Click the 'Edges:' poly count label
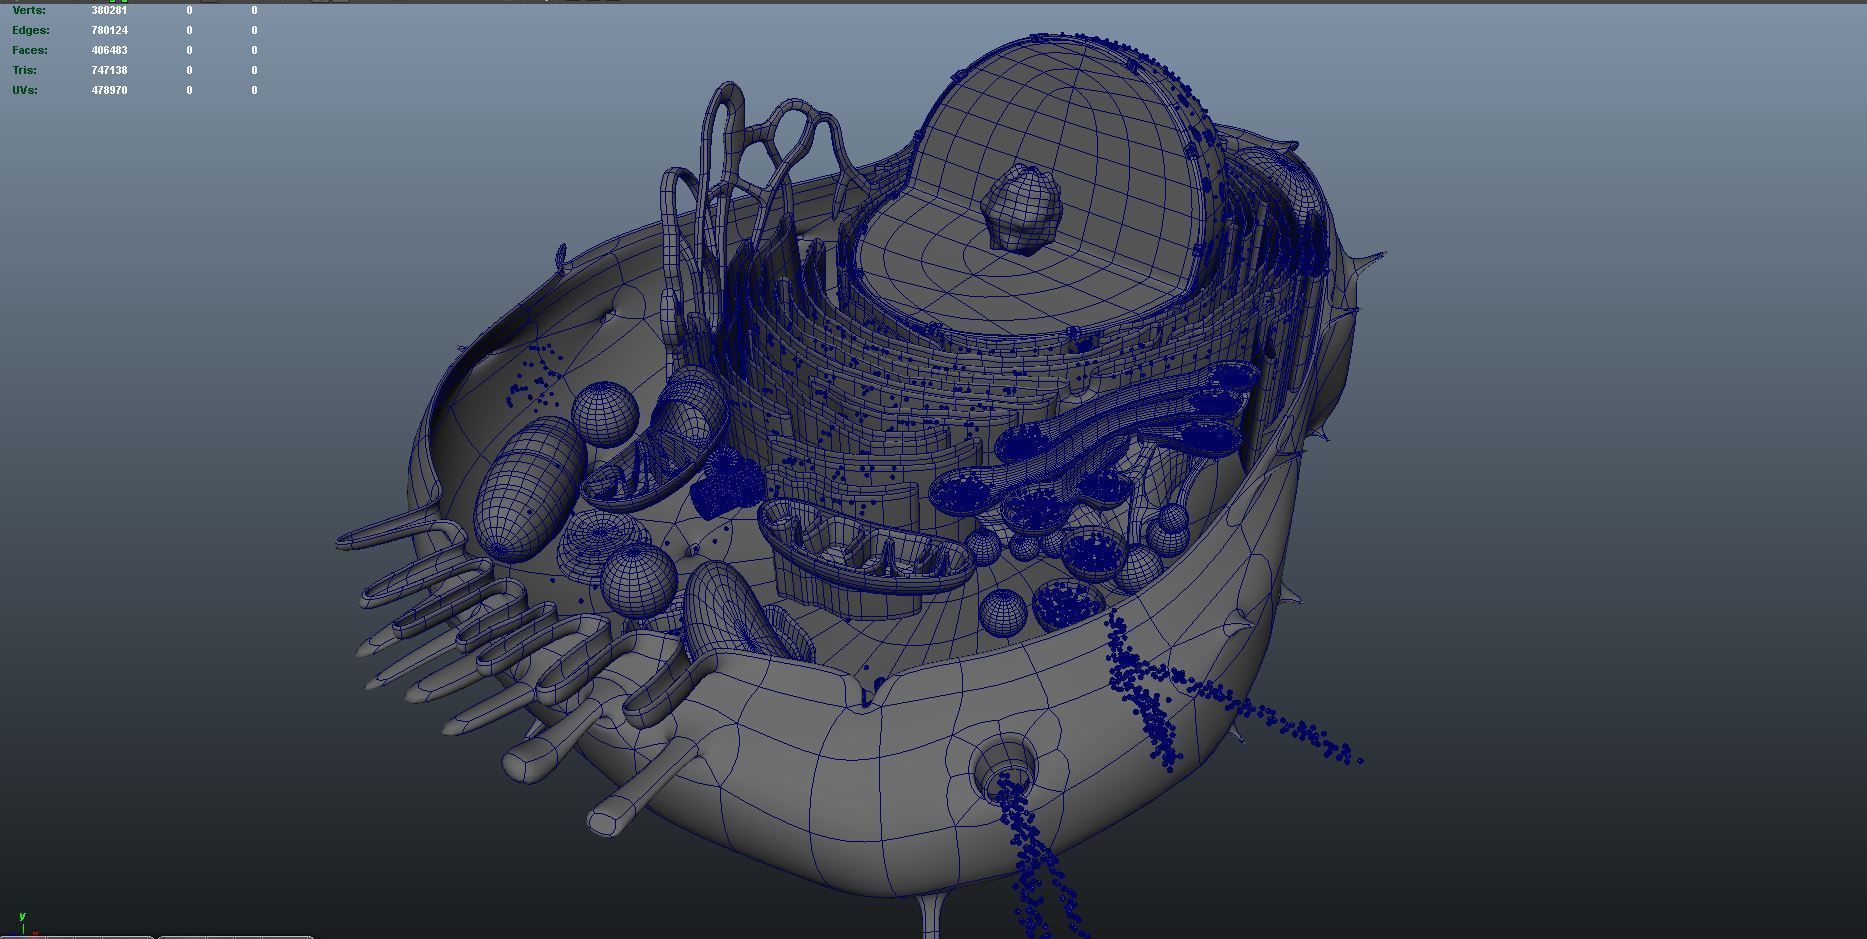1867x939 pixels. [x=30, y=30]
